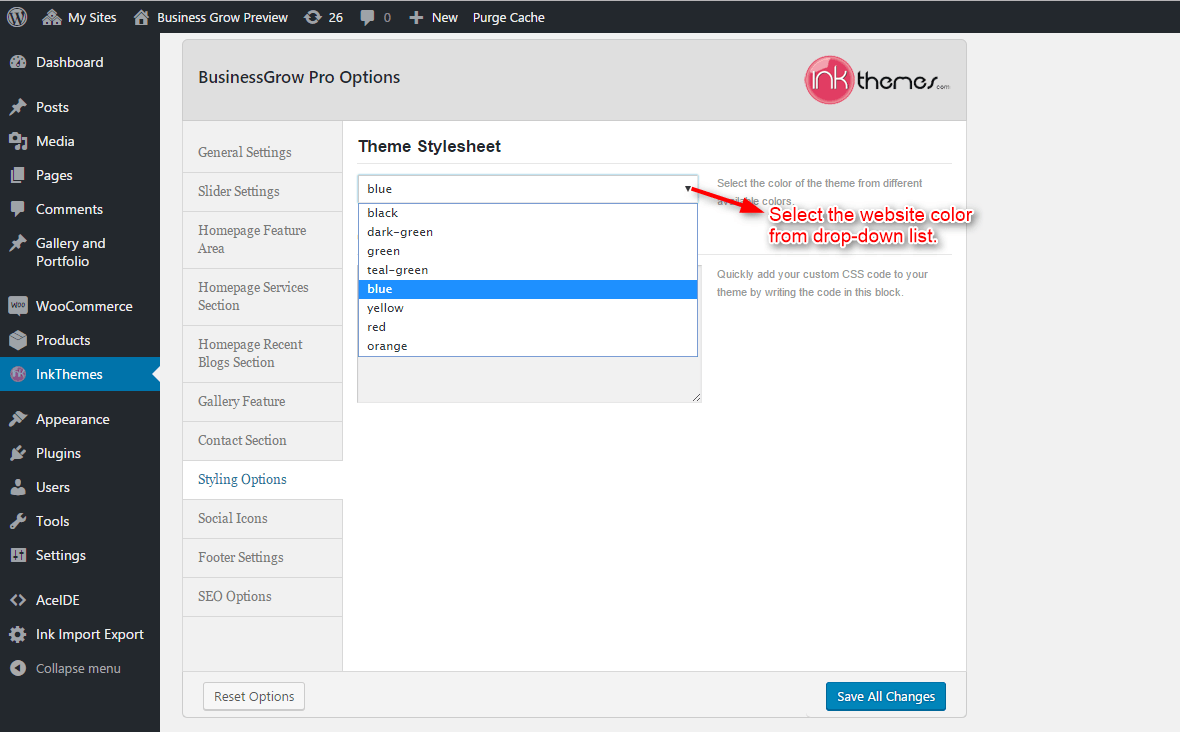Click the Products box icon

(18, 340)
